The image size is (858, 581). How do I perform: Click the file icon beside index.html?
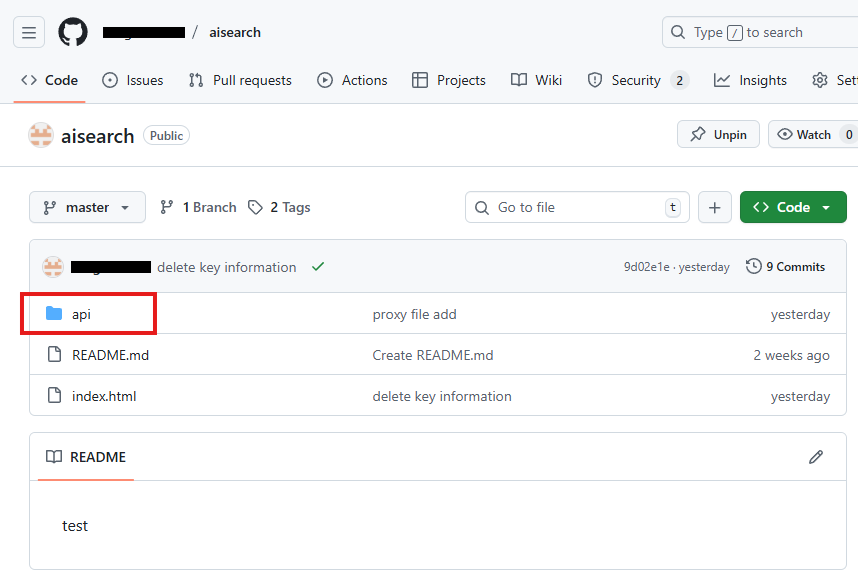pyautogui.click(x=54, y=395)
